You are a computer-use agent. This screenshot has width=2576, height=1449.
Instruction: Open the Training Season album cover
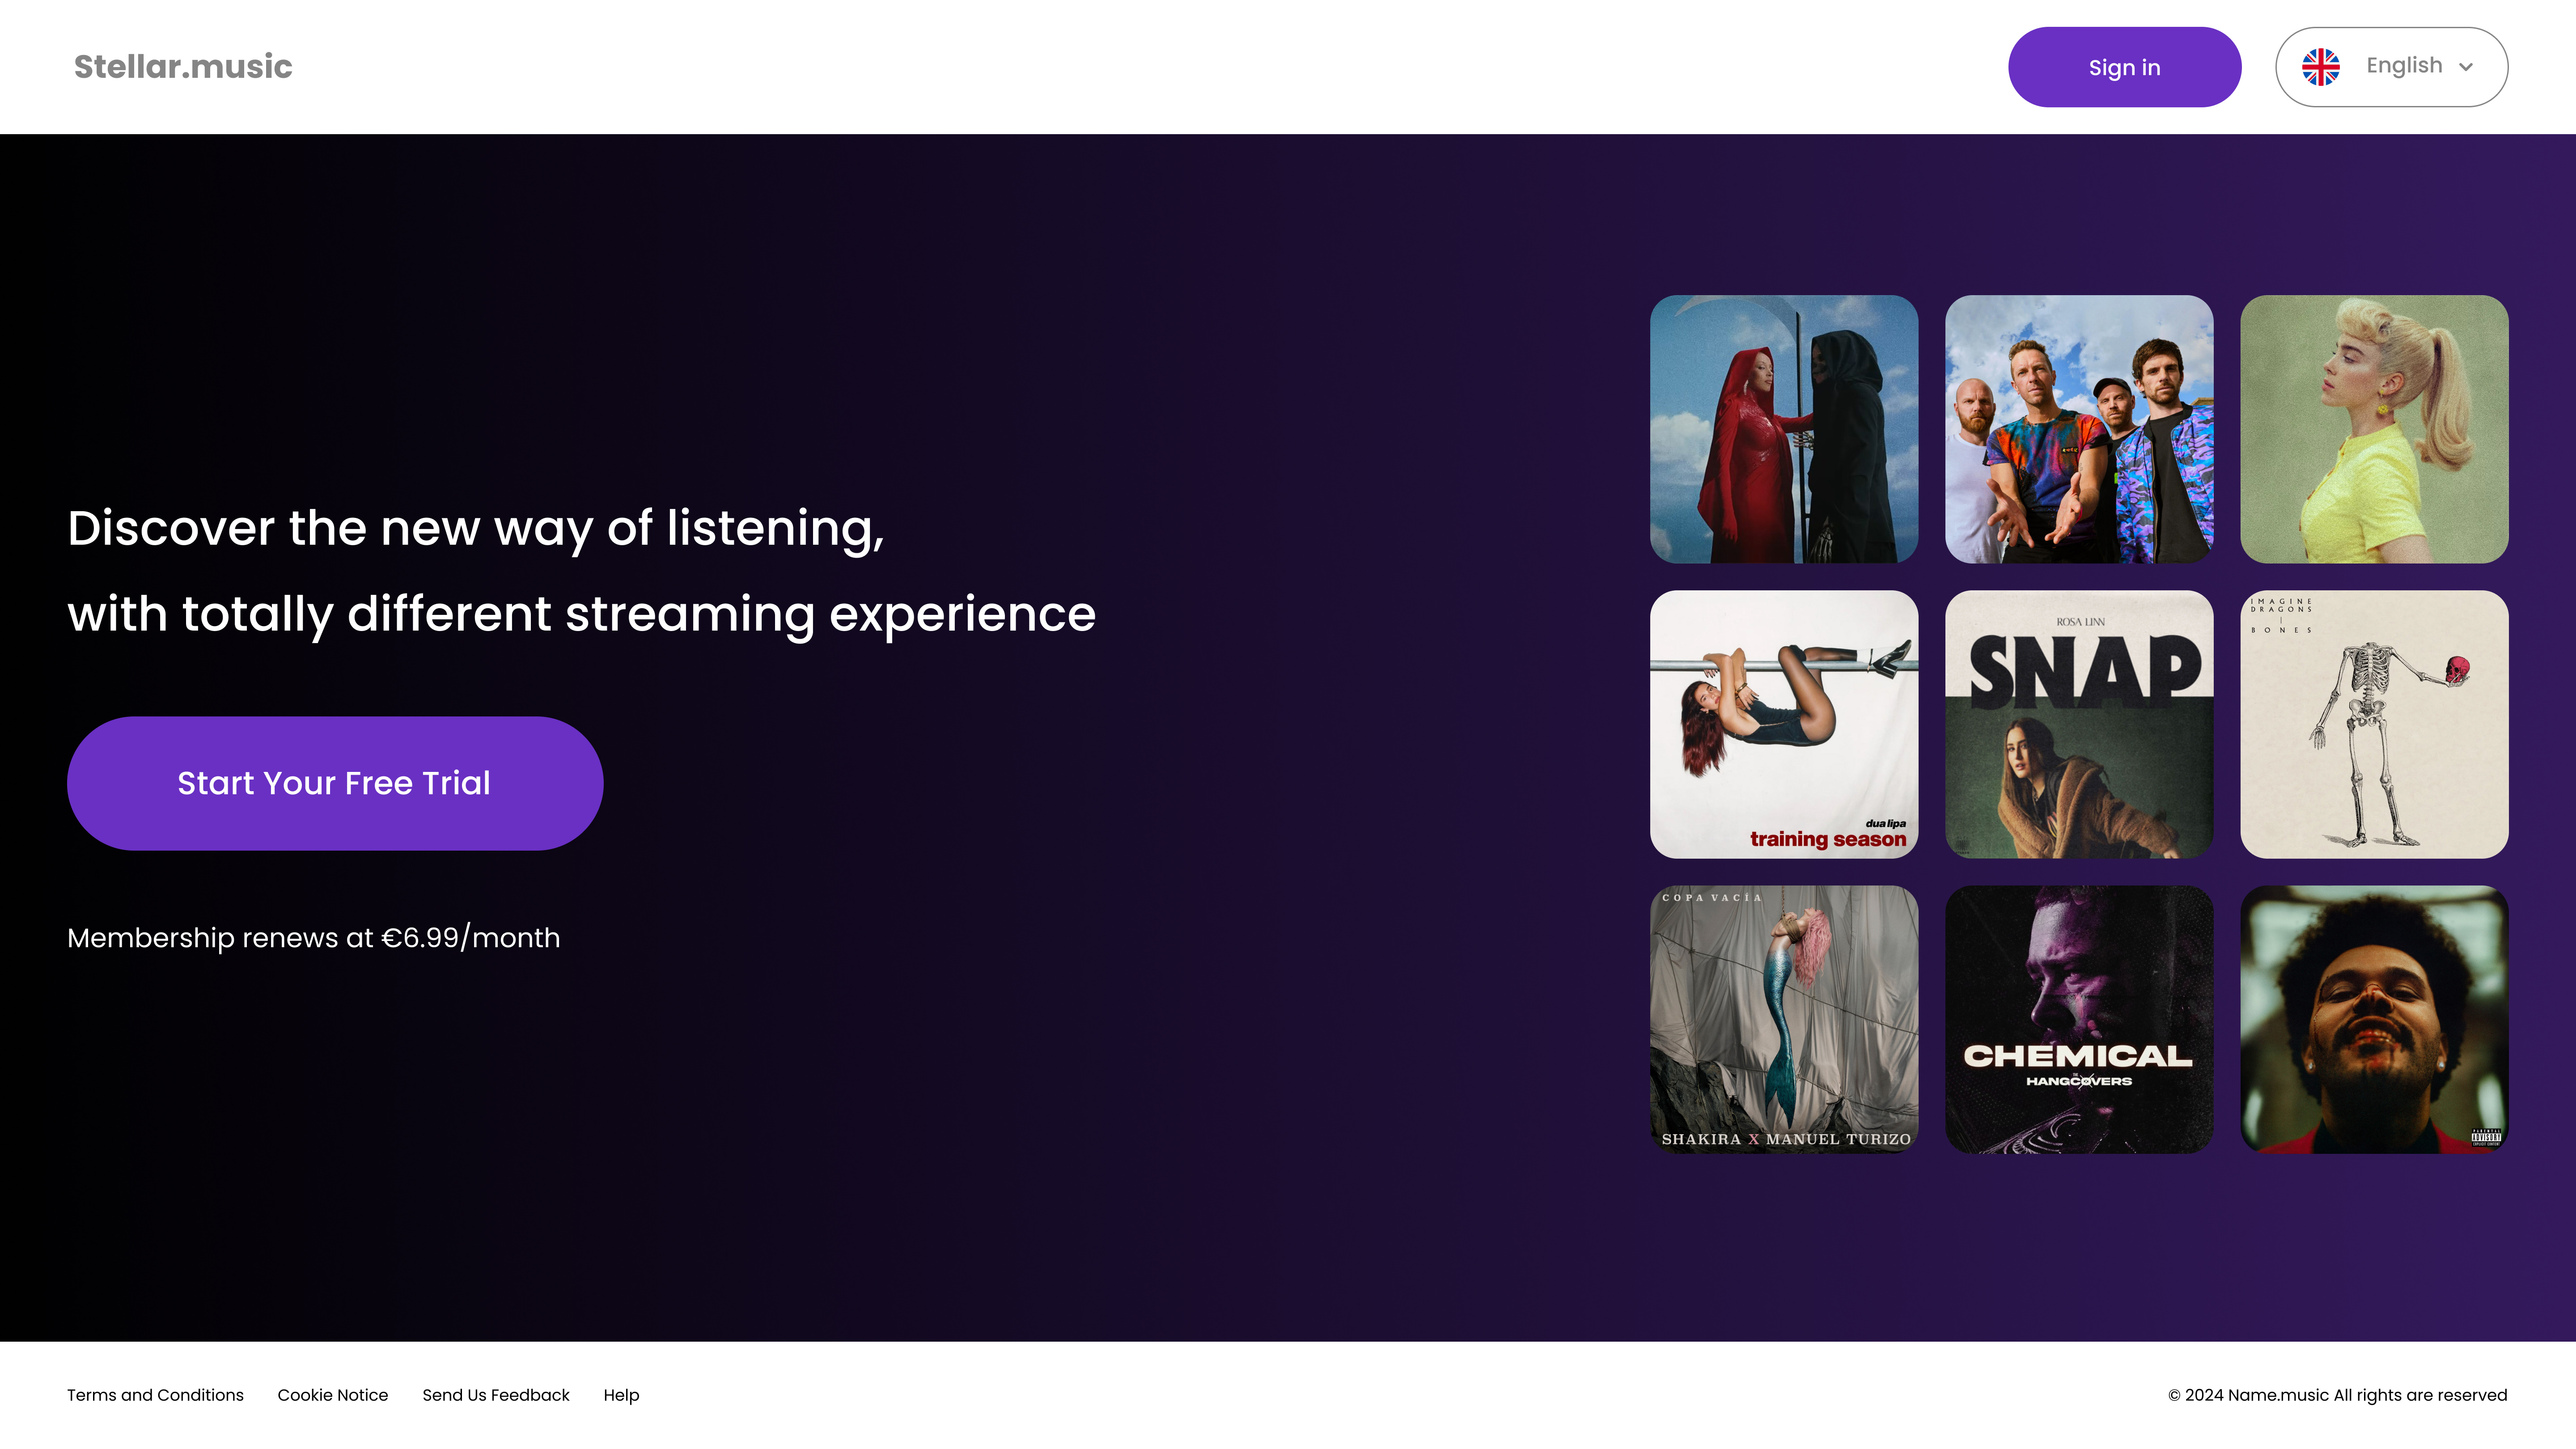1784,724
